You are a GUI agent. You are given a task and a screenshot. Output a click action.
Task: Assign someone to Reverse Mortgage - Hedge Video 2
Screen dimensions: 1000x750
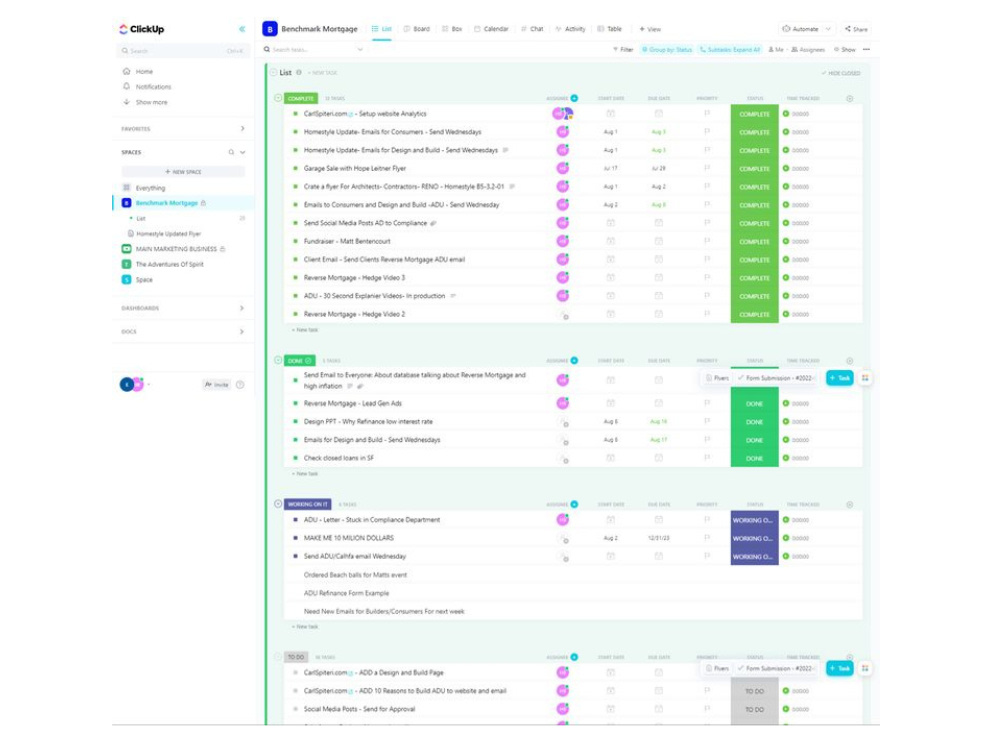[x=563, y=314]
